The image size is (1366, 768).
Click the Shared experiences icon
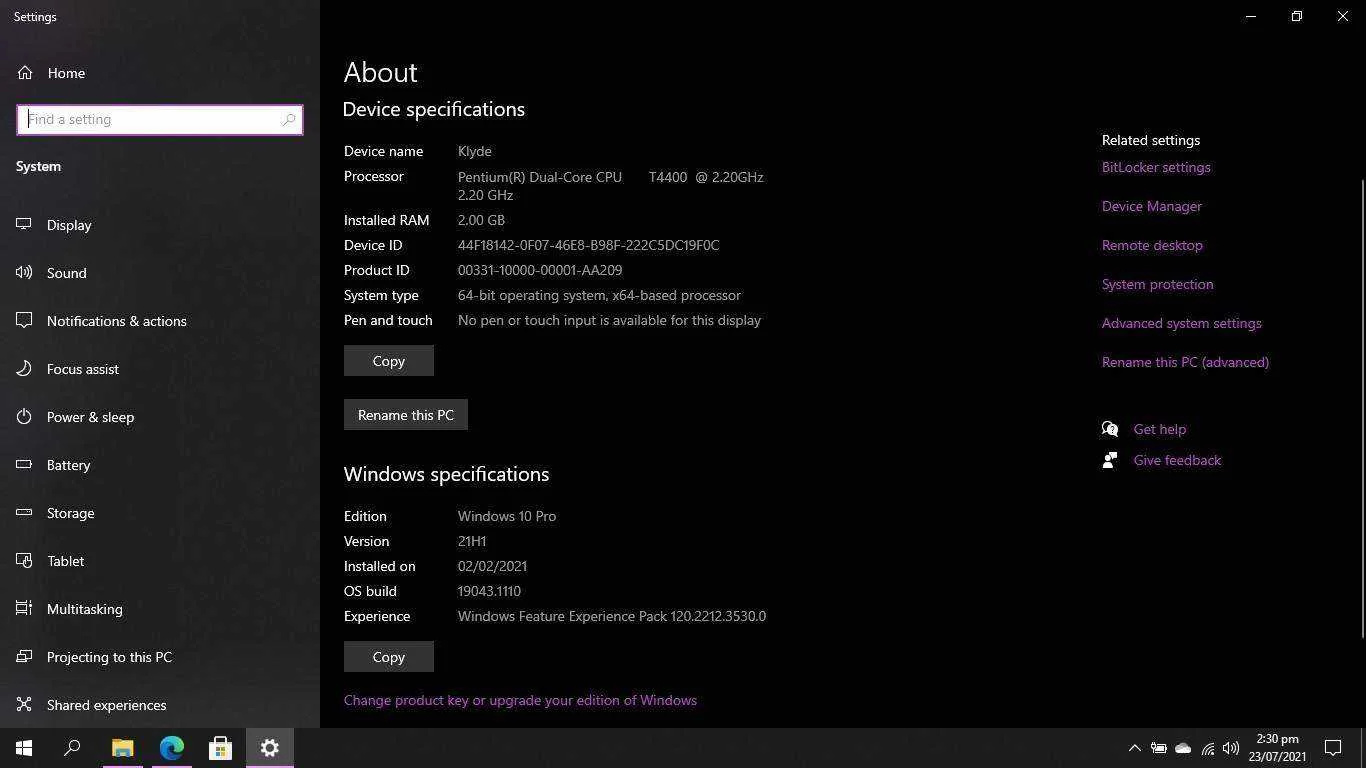(24, 705)
